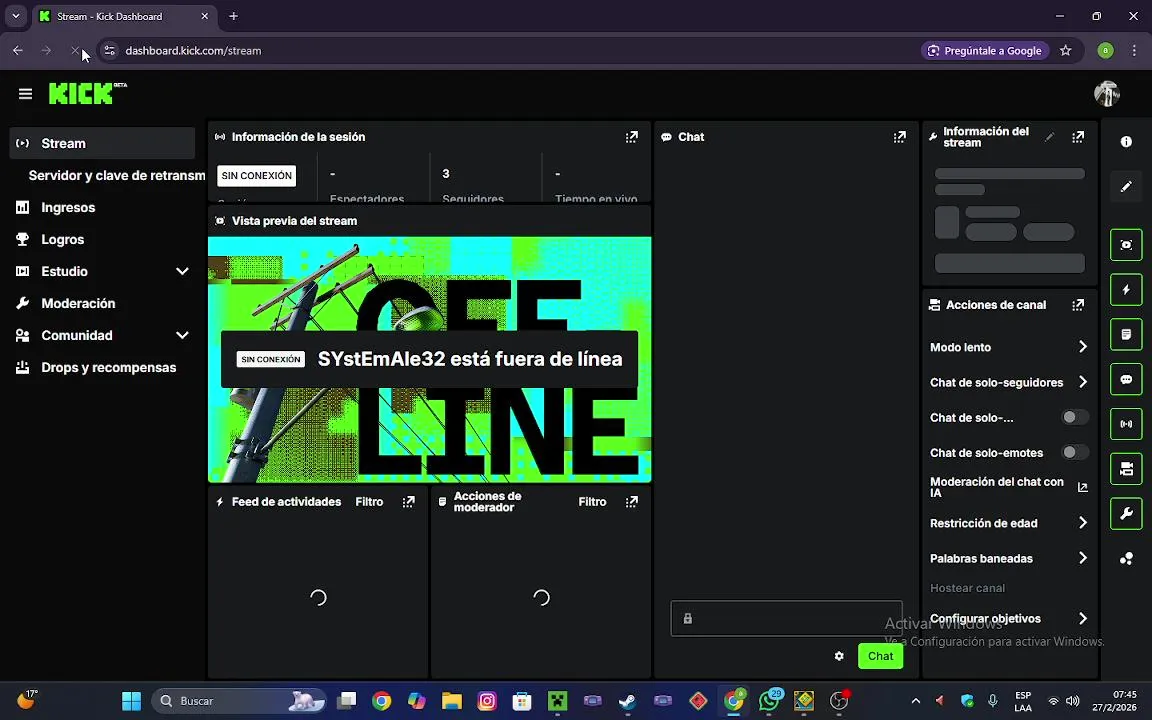Open a new browser tab
This screenshot has width=1152, height=720.
pyautogui.click(x=233, y=16)
